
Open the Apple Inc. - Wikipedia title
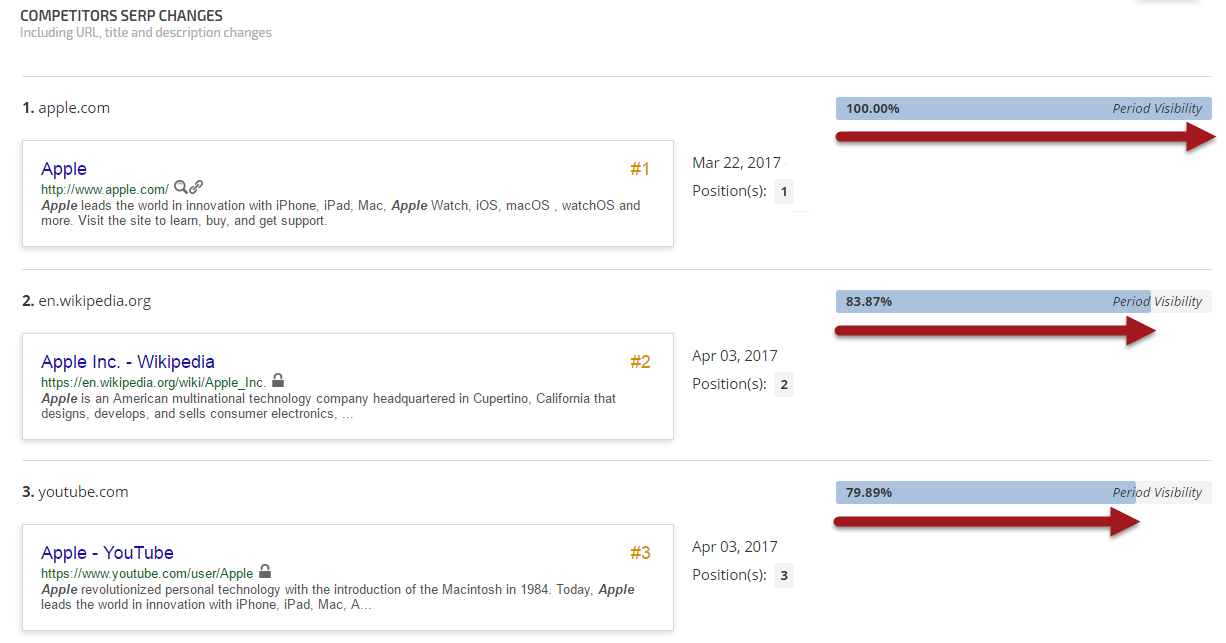[128, 362]
